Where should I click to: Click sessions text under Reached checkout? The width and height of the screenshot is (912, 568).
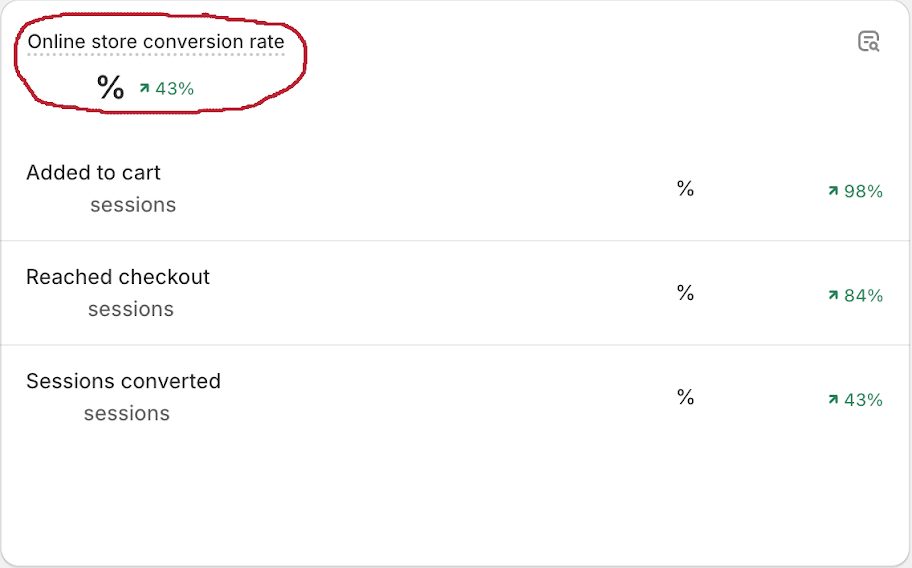pos(131,309)
